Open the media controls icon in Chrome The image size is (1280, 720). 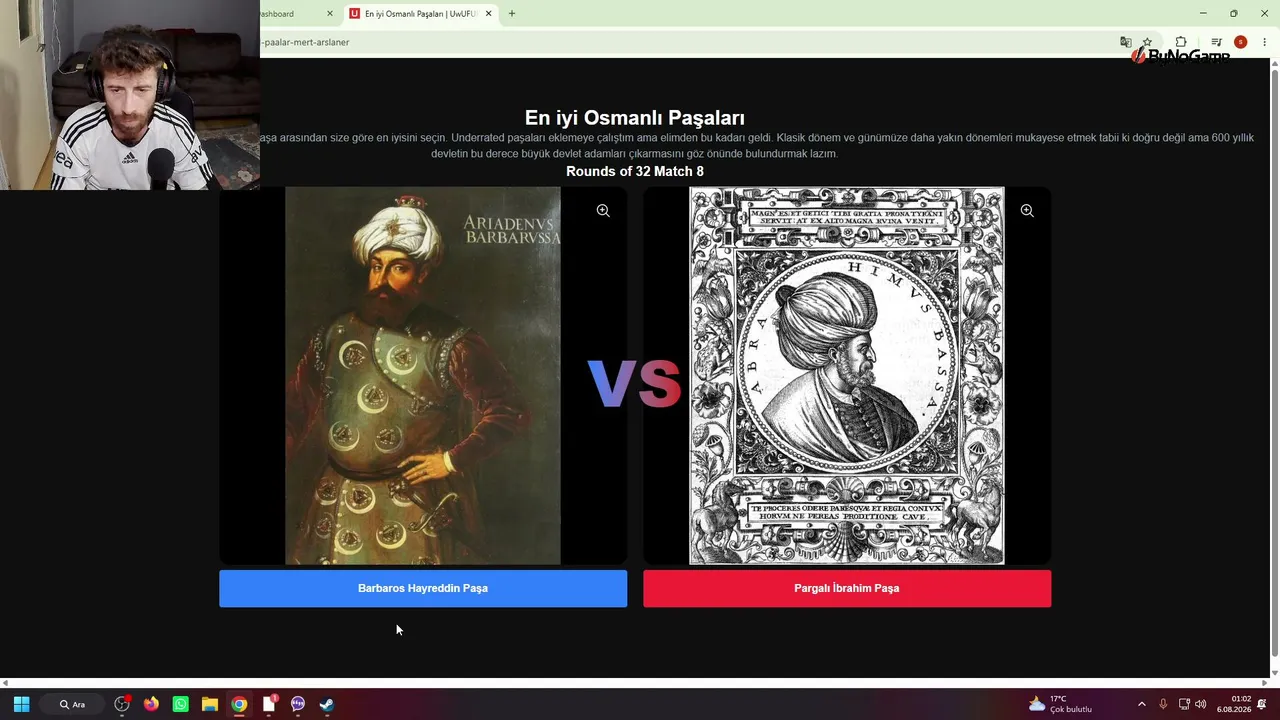1216,42
